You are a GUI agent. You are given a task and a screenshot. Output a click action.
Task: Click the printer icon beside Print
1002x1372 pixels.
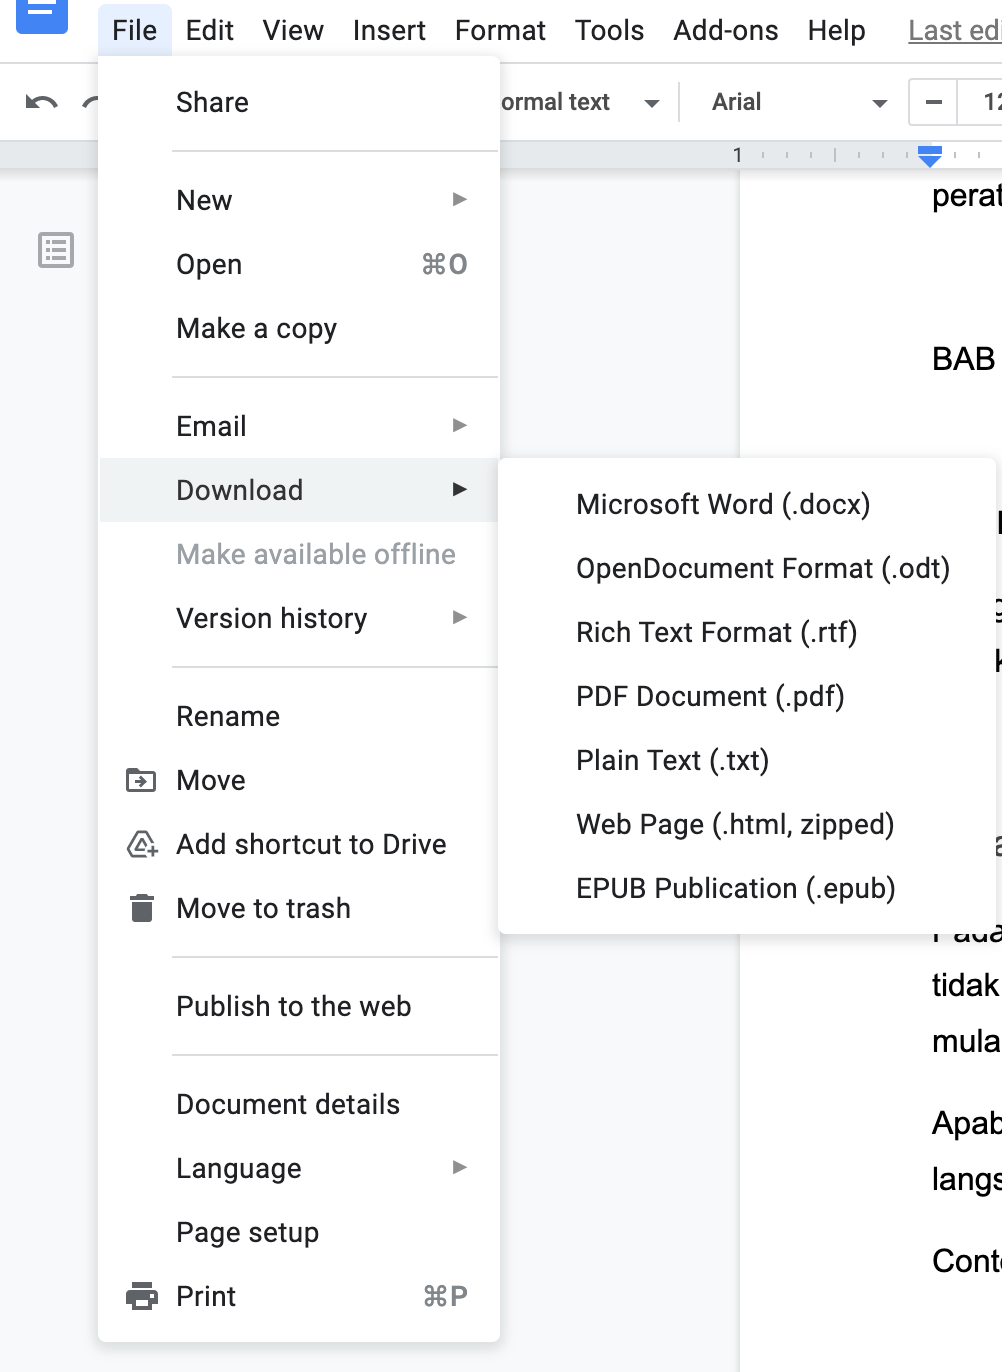(x=142, y=1296)
